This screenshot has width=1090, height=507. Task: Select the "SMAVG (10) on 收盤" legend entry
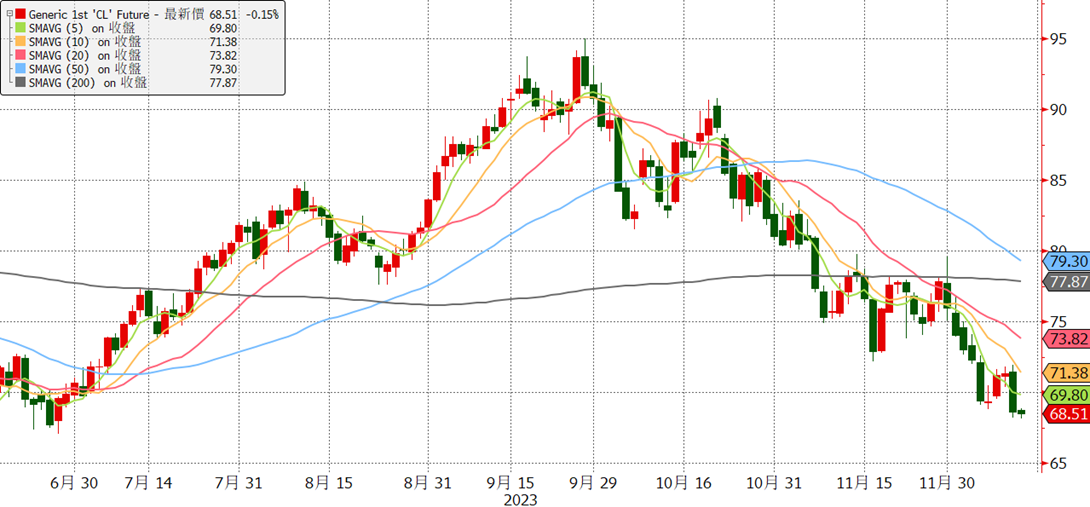(x=86, y=42)
